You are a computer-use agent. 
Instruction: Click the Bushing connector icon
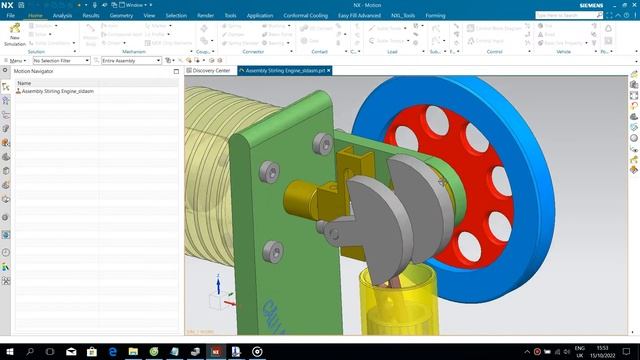point(265,26)
